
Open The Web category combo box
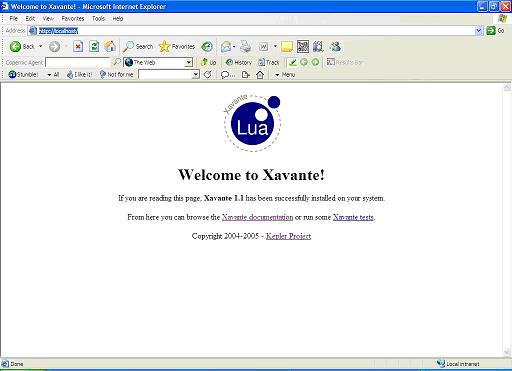(x=158, y=62)
